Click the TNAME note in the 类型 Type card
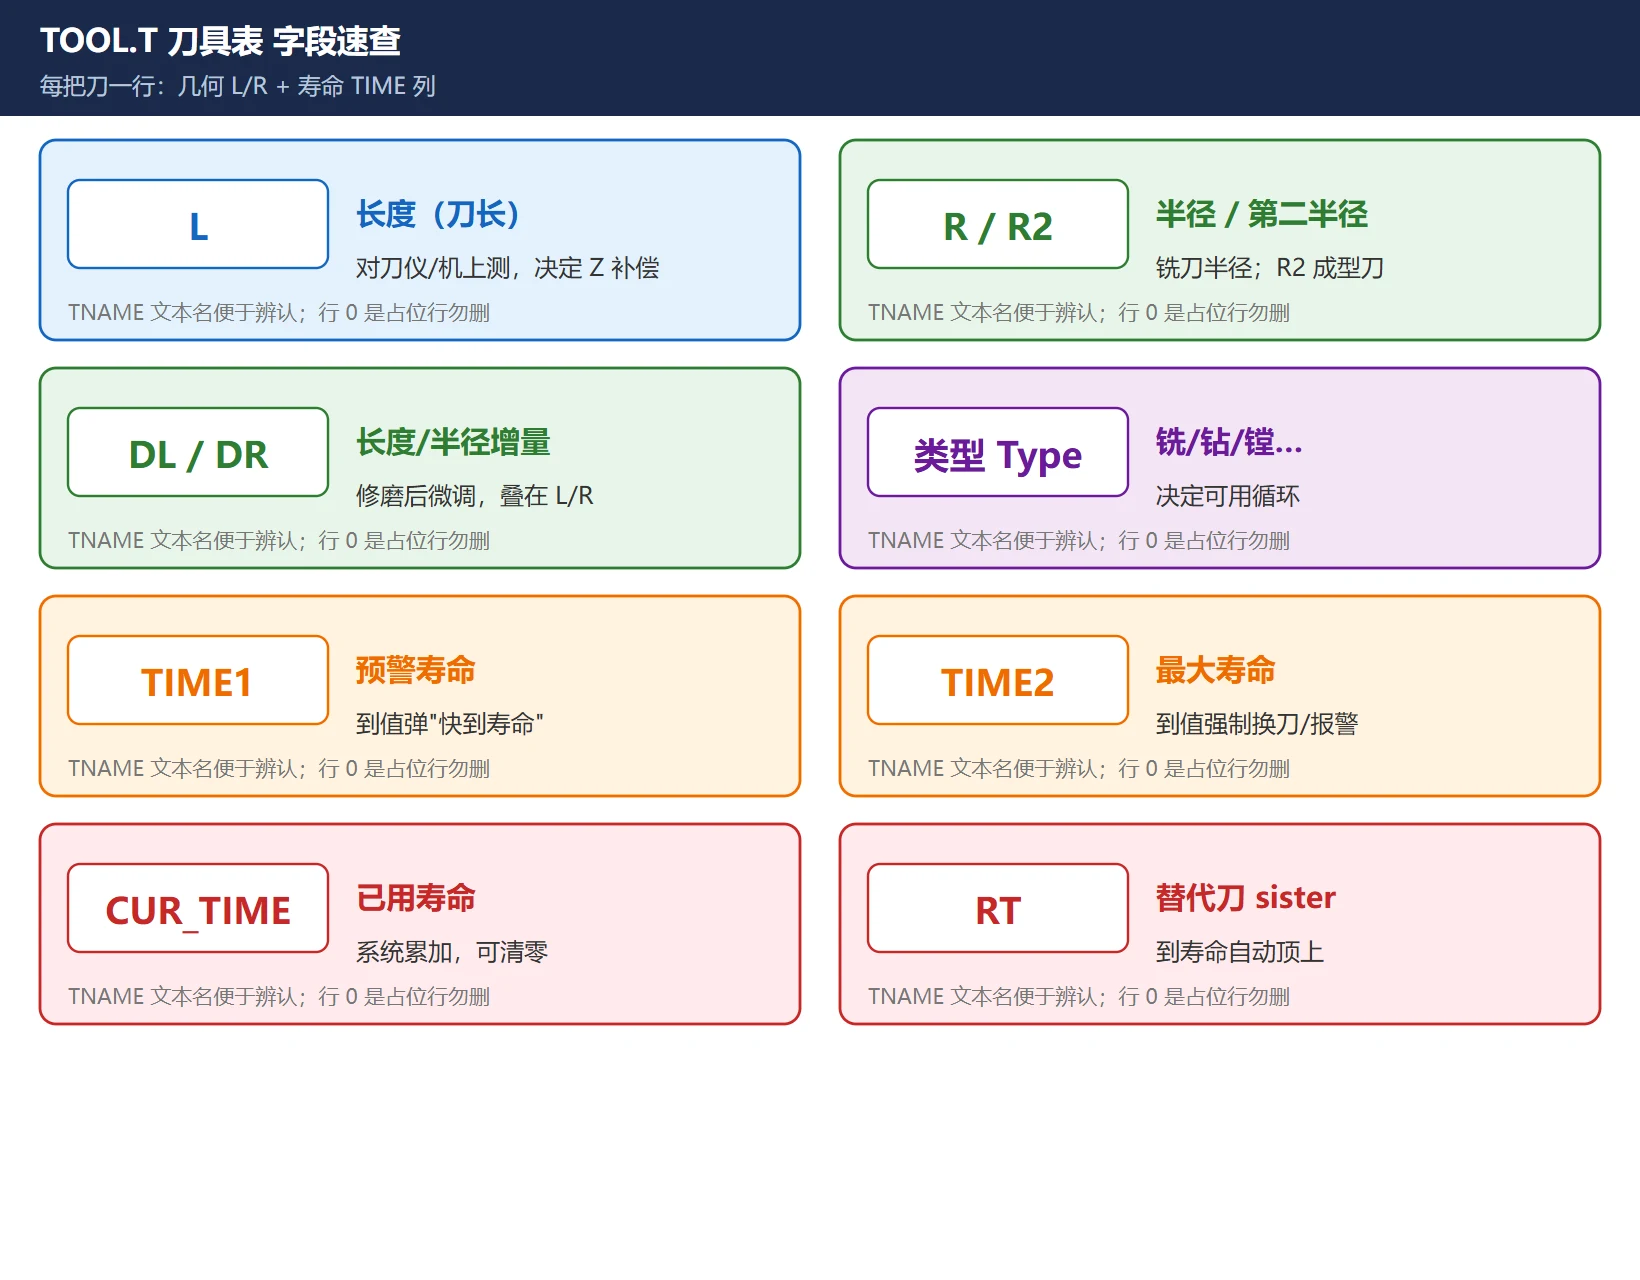 tap(1079, 541)
